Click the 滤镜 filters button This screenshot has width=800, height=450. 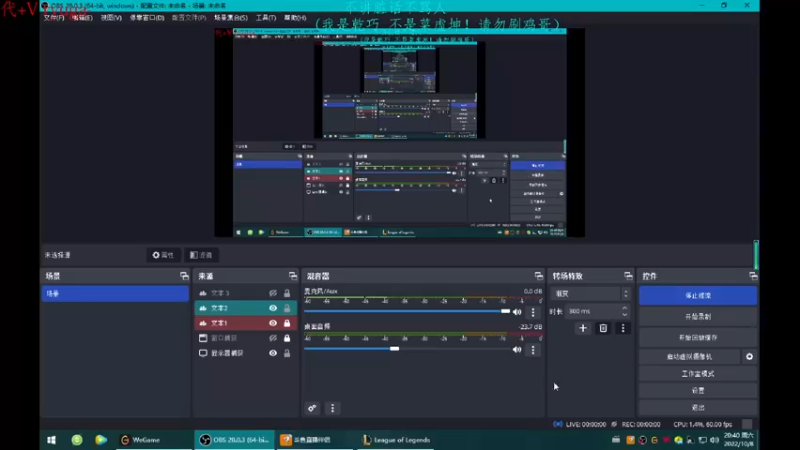(201, 255)
